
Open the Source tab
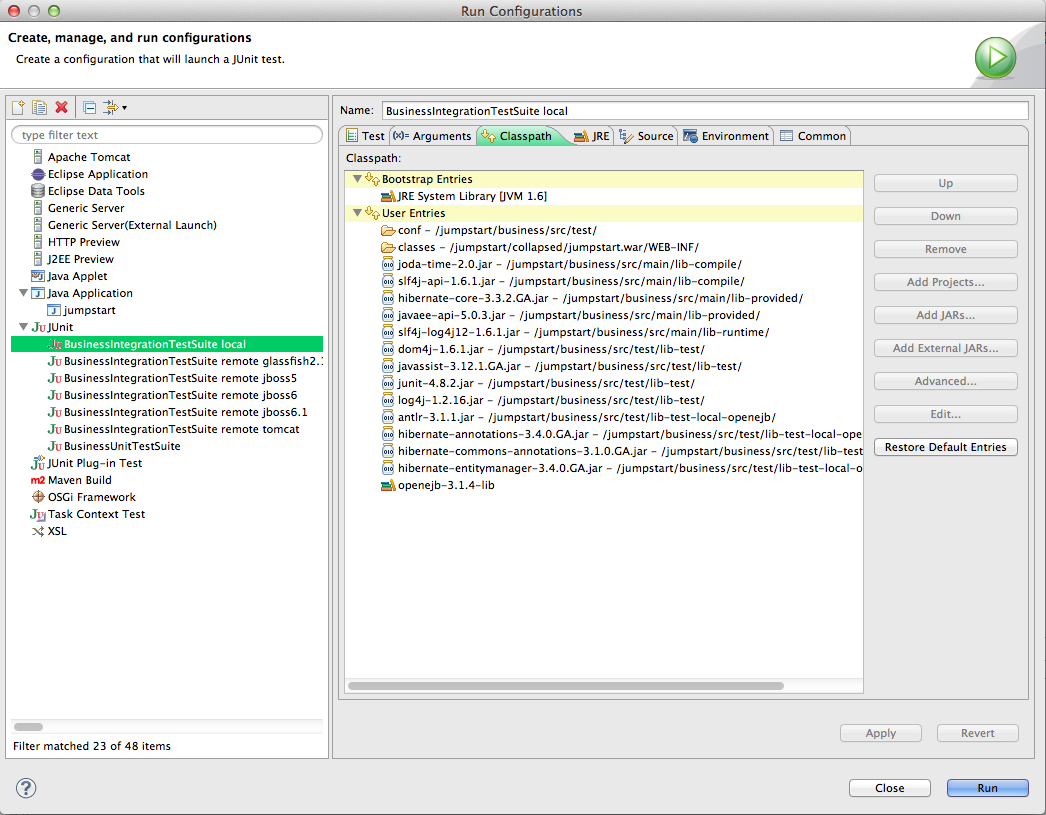coord(647,136)
